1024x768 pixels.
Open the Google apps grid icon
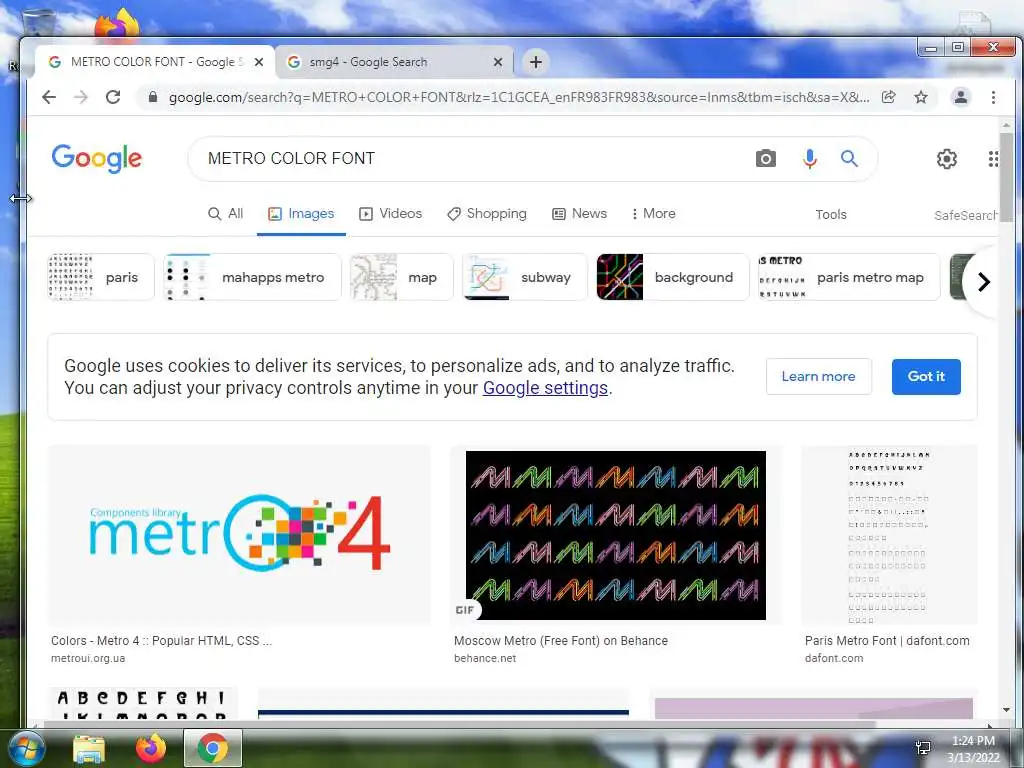[x=993, y=159]
